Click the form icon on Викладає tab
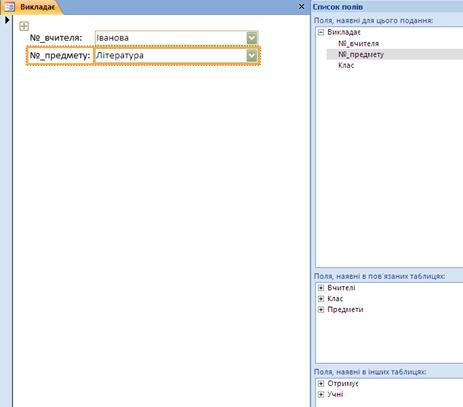 point(9,7)
